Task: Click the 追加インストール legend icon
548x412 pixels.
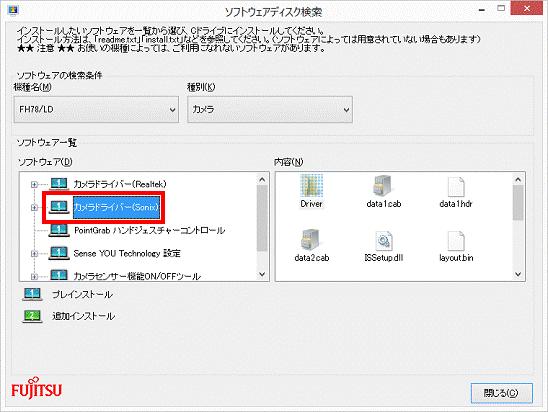Action: click(x=32, y=316)
